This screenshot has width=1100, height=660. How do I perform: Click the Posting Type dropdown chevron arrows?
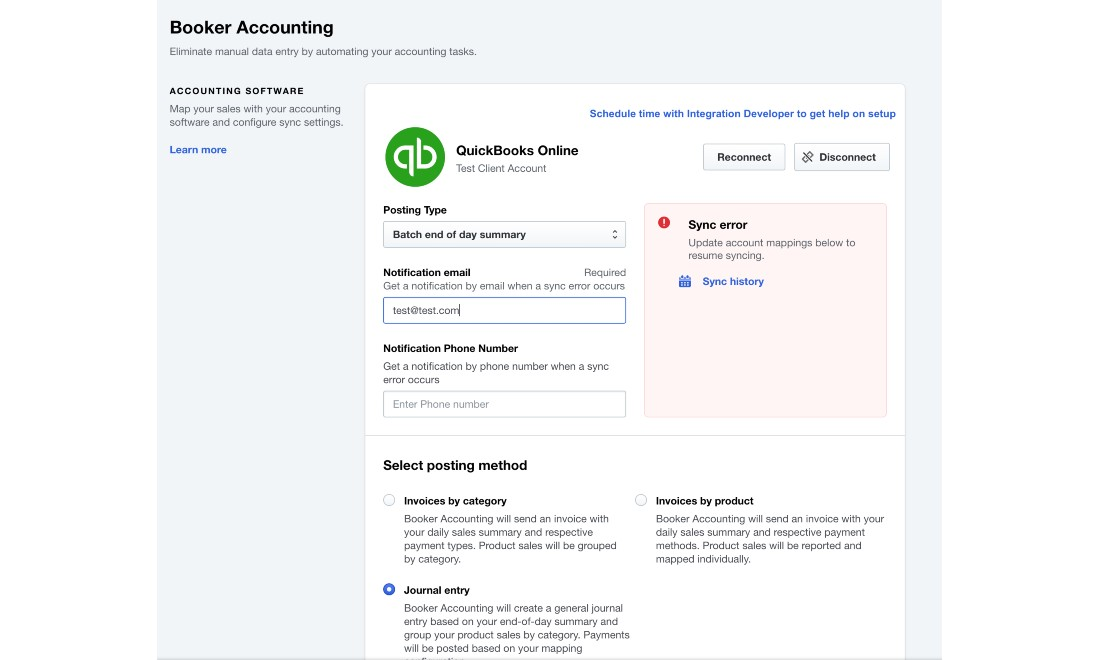615,235
